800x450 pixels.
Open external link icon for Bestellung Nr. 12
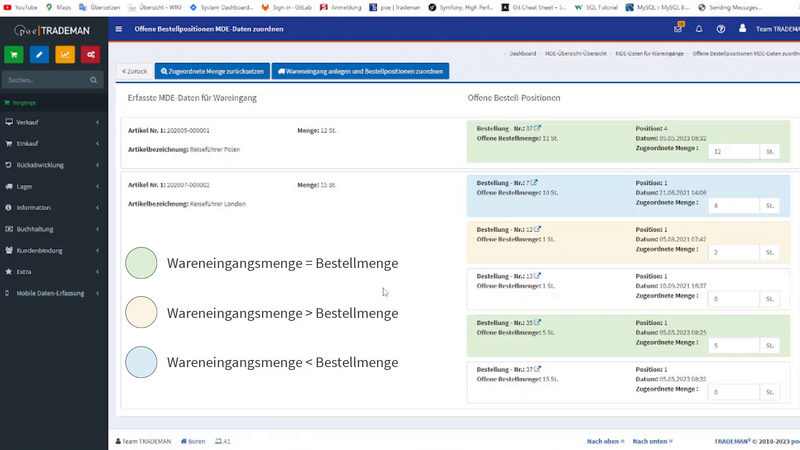click(x=537, y=229)
